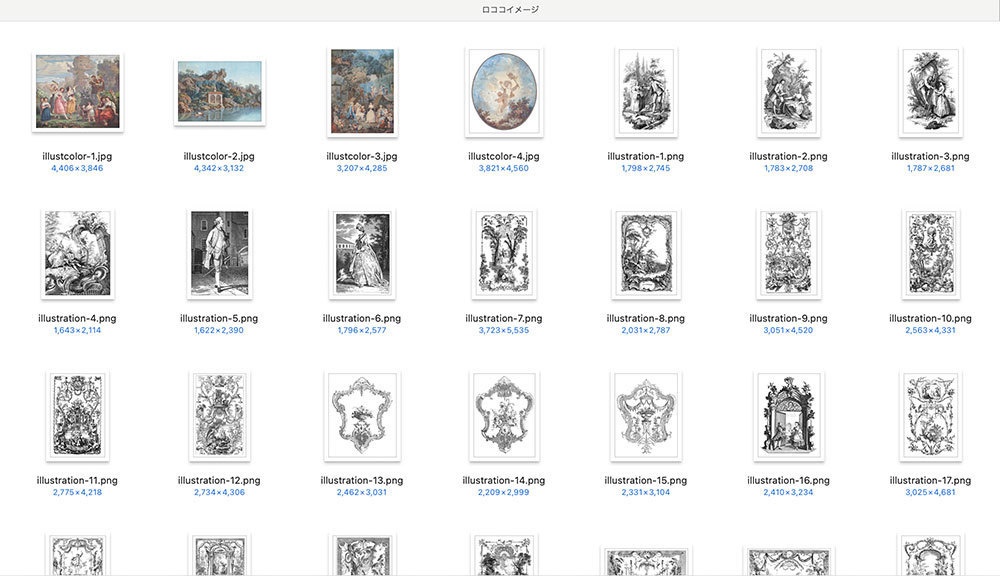
Task: Click the dimensions 3,821×4,560
Action: point(504,168)
